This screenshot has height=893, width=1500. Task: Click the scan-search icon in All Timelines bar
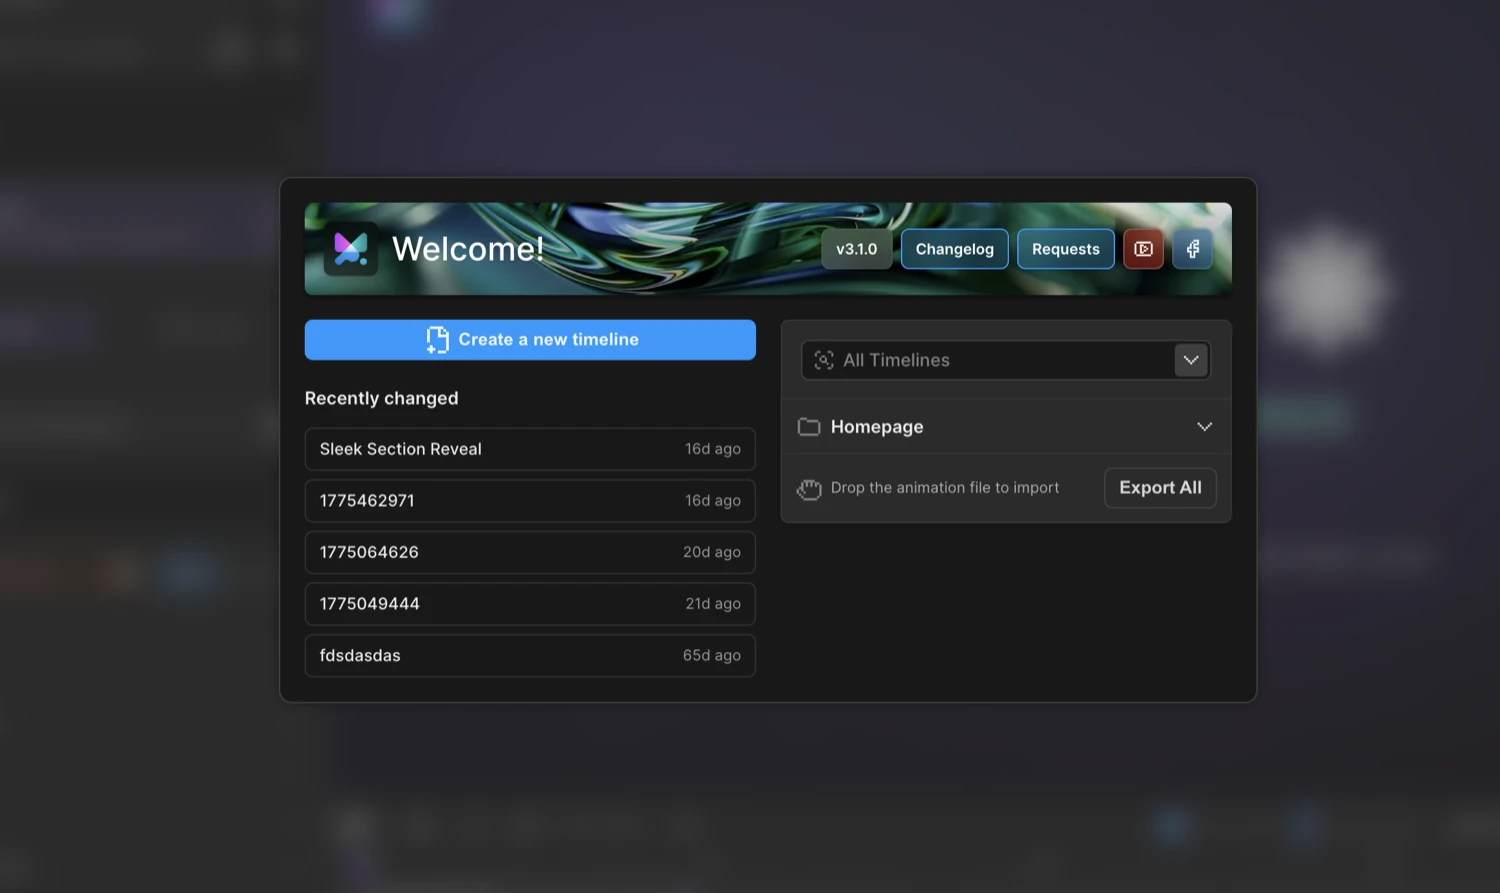click(823, 360)
